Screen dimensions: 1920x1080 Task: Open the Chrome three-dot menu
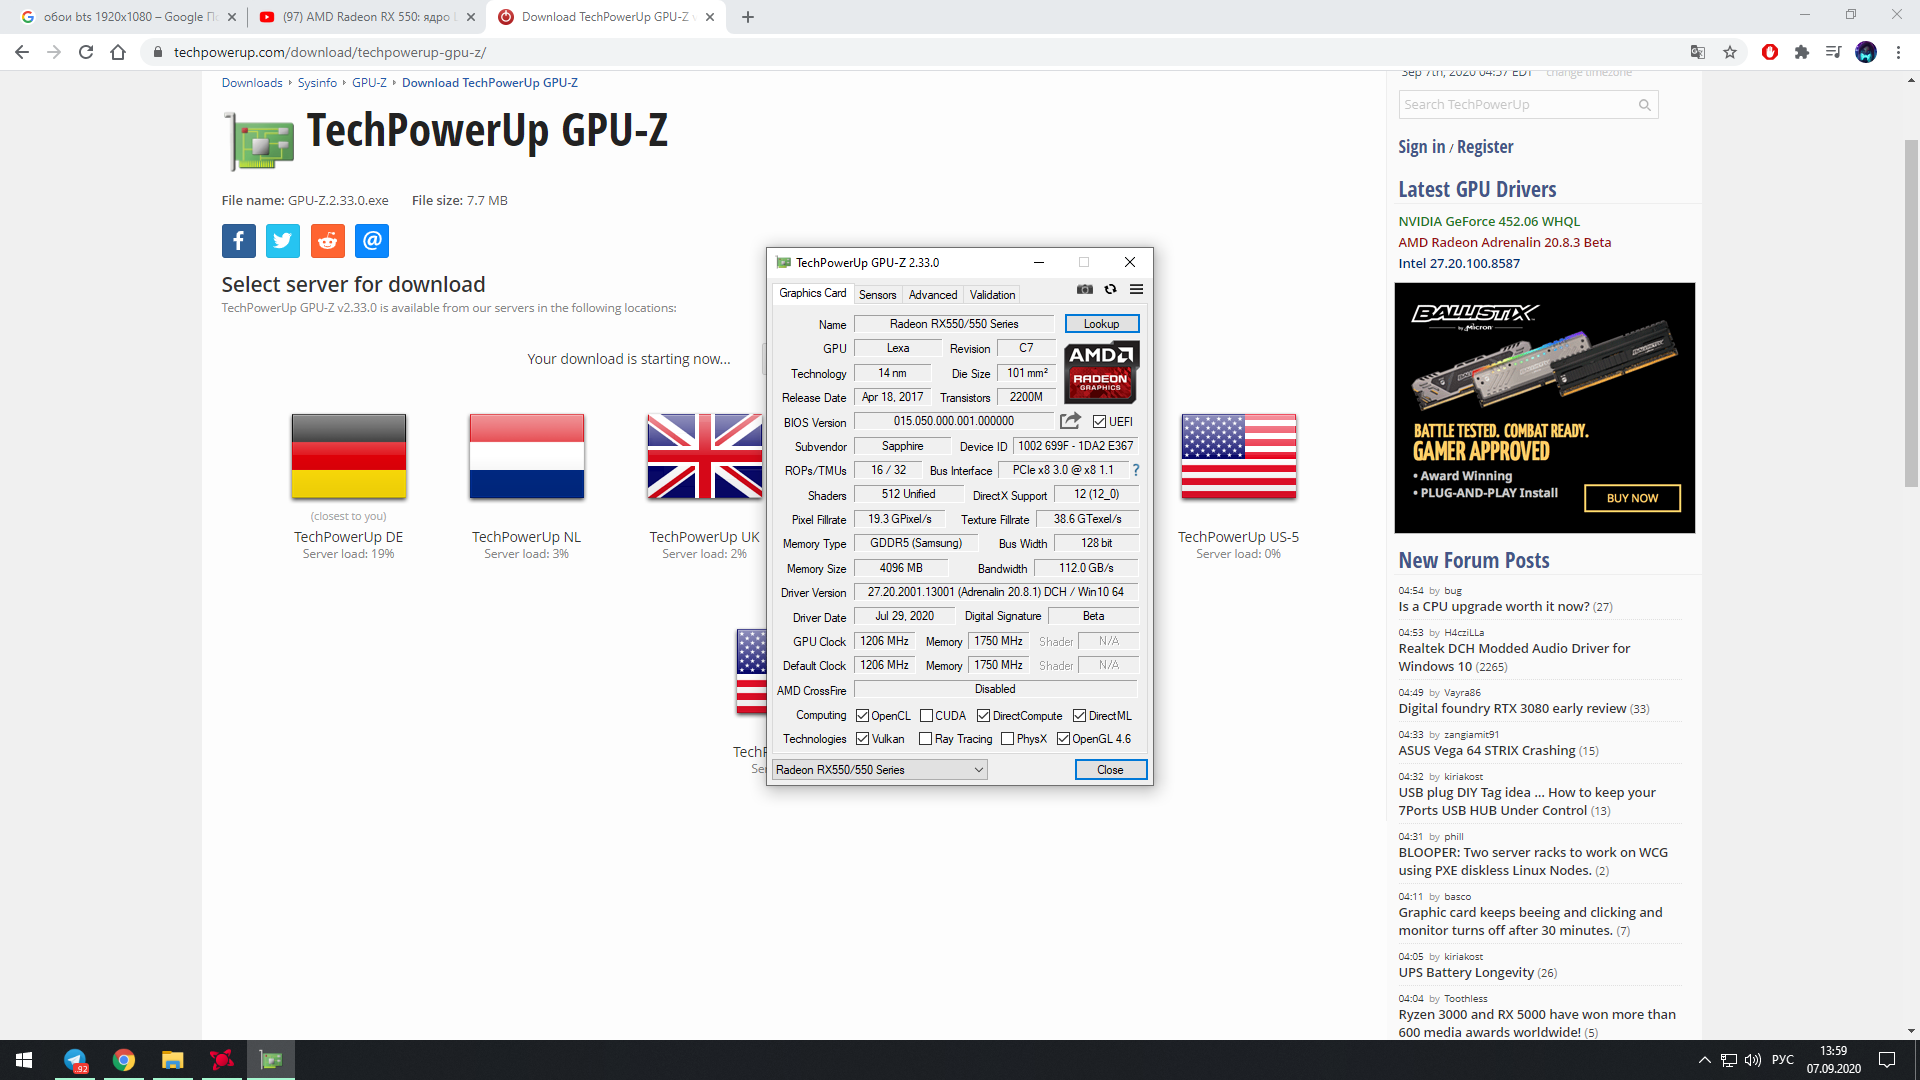coord(1898,52)
